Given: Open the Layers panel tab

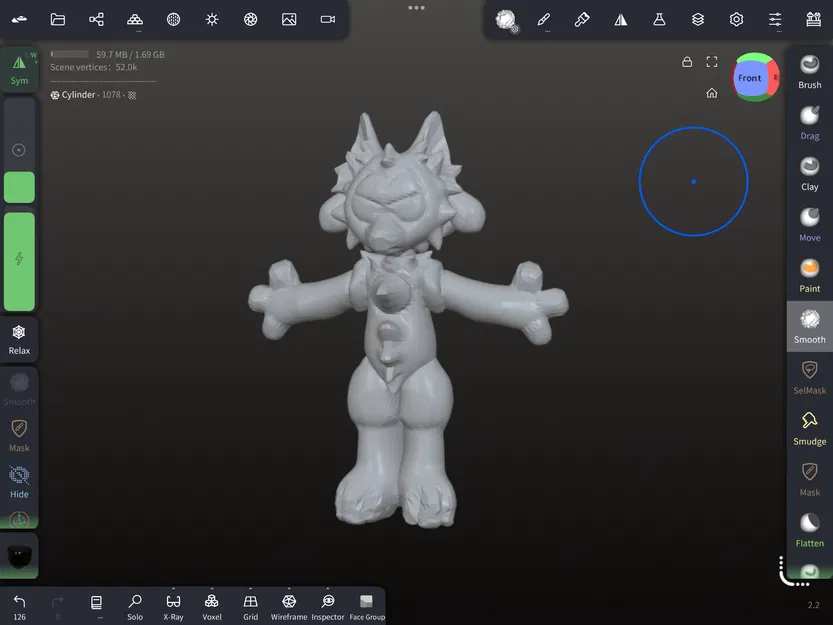Looking at the screenshot, I should 697,19.
